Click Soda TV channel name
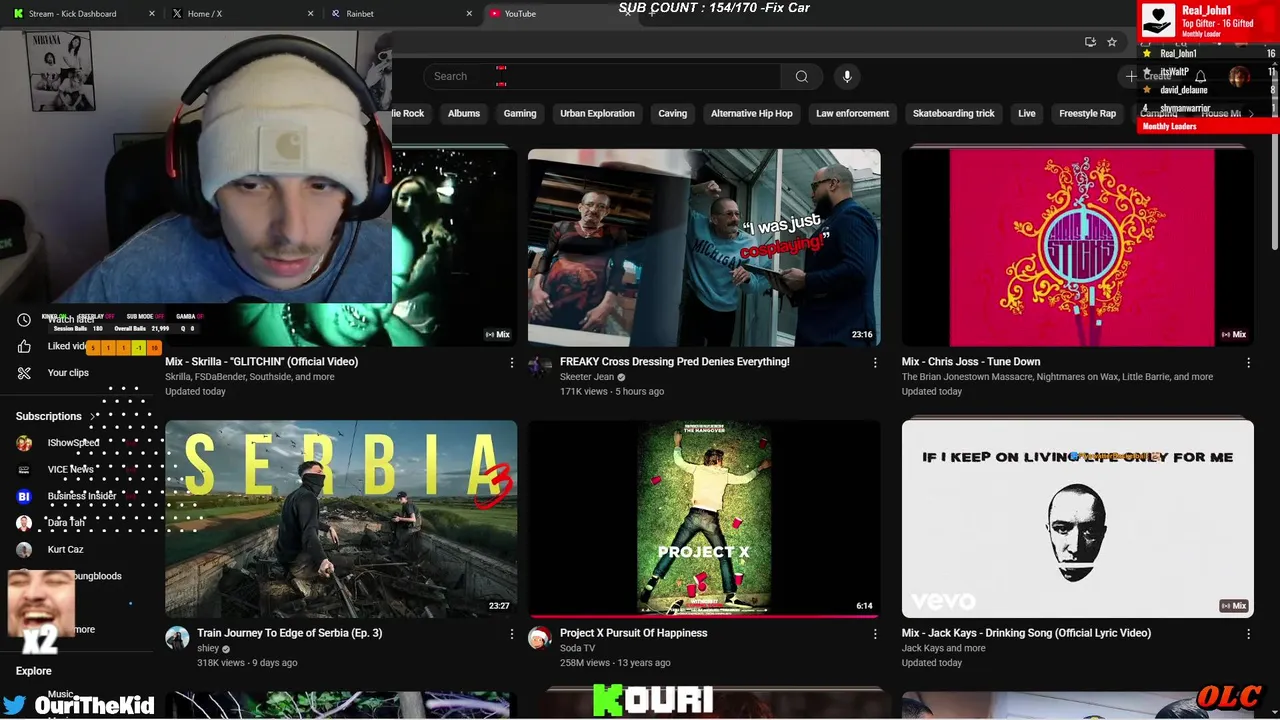Viewport: 1280px width, 720px height. tap(577, 648)
